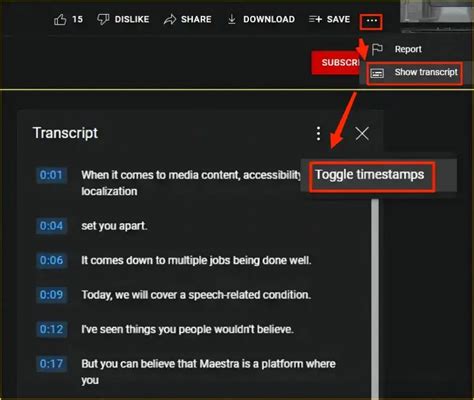This screenshot has width=474, height=400.
Task: Jump to timestamp 0:04
Action: click(51, 226)
